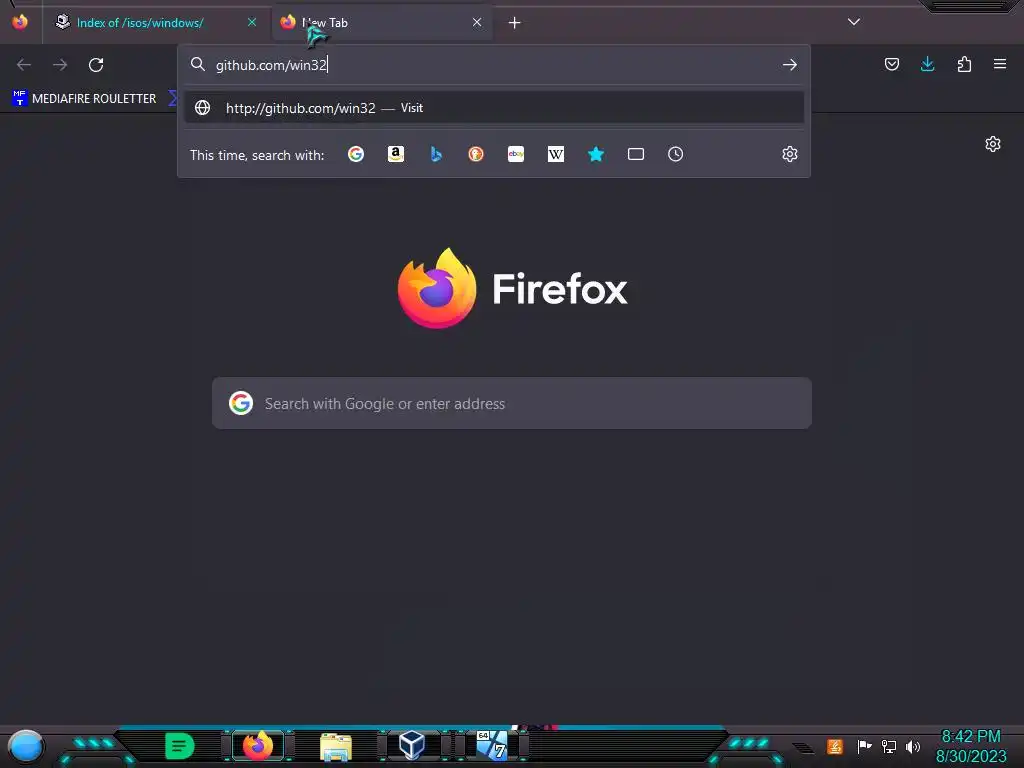
Task: Visit http://github.com/win32 suggestion
Action: point(494,108)
